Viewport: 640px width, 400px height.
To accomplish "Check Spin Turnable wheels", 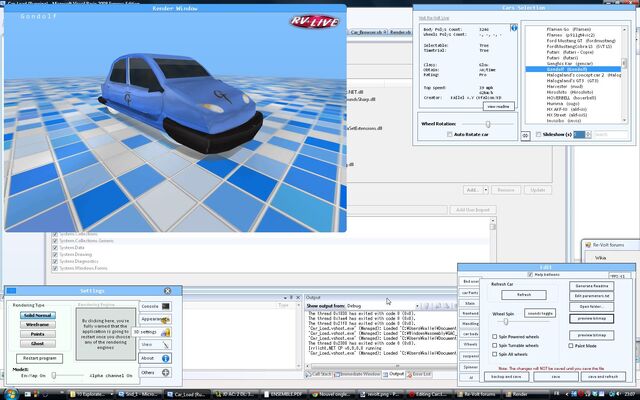I will pyautogui.click(x=494, y=345).
